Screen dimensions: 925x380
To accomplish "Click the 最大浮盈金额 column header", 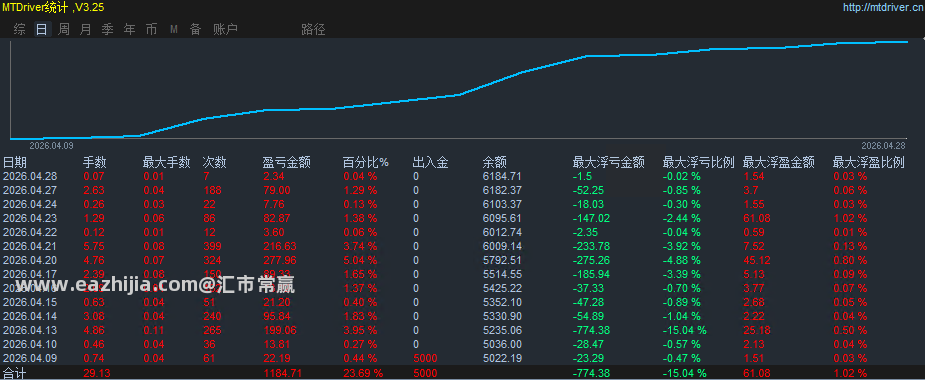I will (779, 162).
